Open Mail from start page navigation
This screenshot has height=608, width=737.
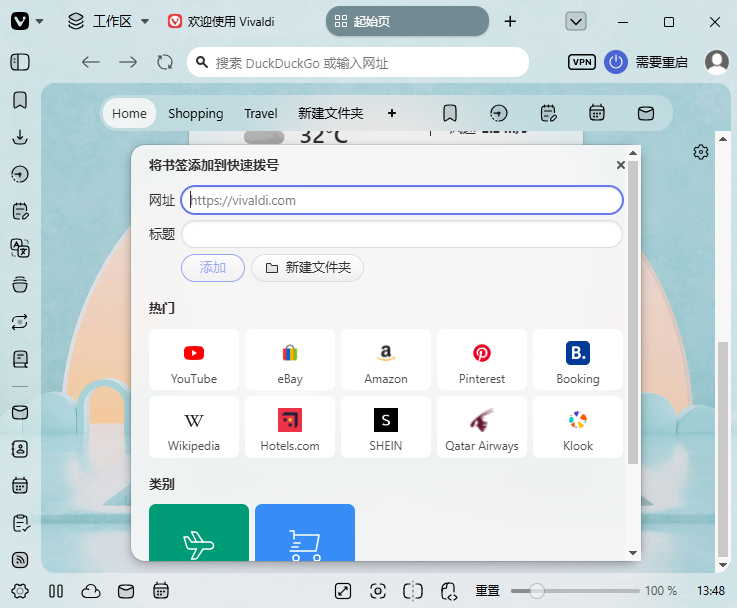click(x=646, y=113)
